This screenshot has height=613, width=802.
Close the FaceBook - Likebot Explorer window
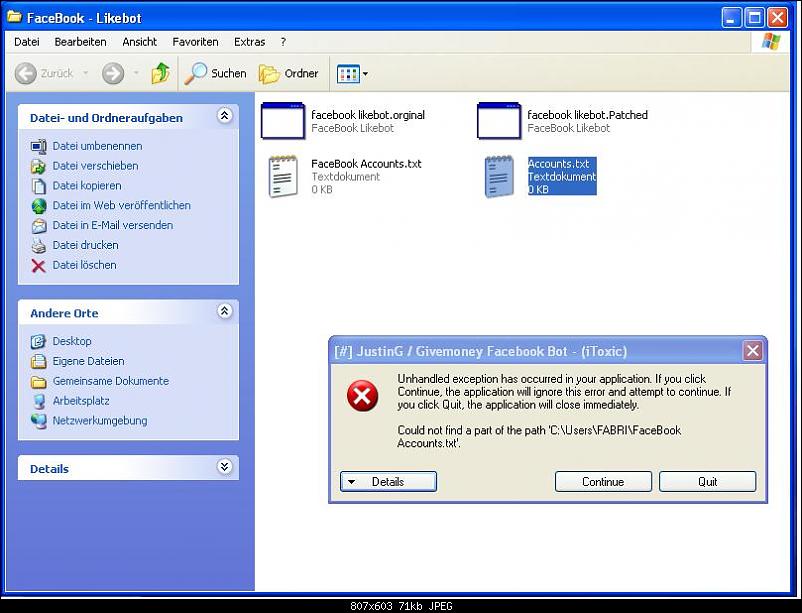pos(777,18)
